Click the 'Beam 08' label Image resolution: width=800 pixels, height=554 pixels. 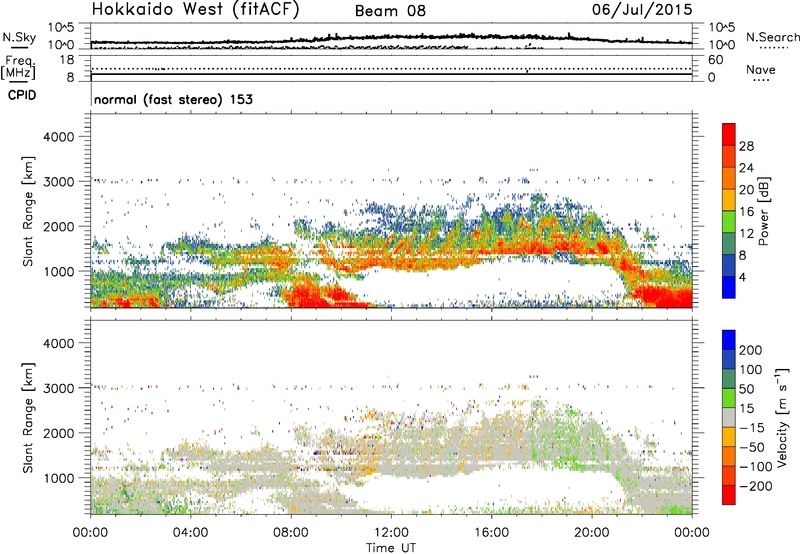[390, 11]
